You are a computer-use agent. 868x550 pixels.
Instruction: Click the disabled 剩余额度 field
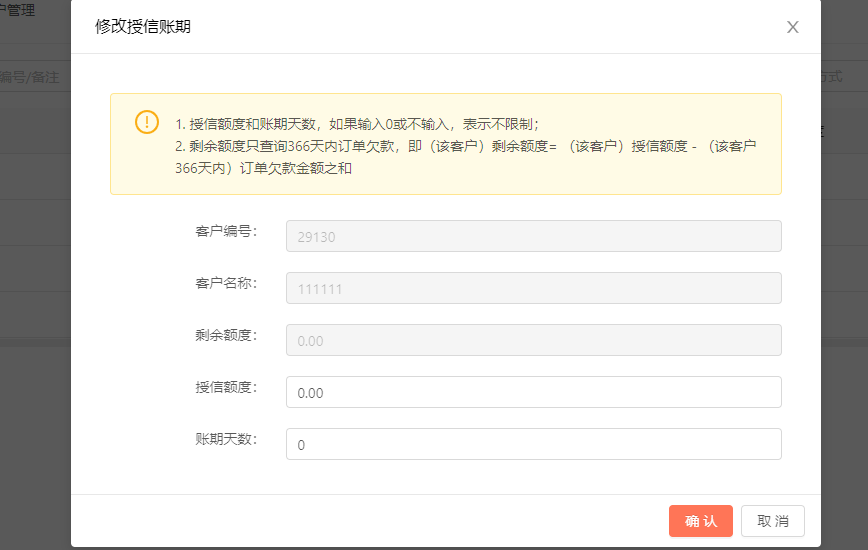pos(534,340)
